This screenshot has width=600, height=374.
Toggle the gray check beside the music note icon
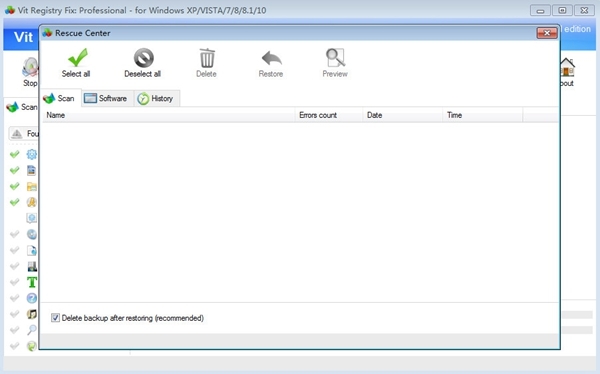pos(15,314)
